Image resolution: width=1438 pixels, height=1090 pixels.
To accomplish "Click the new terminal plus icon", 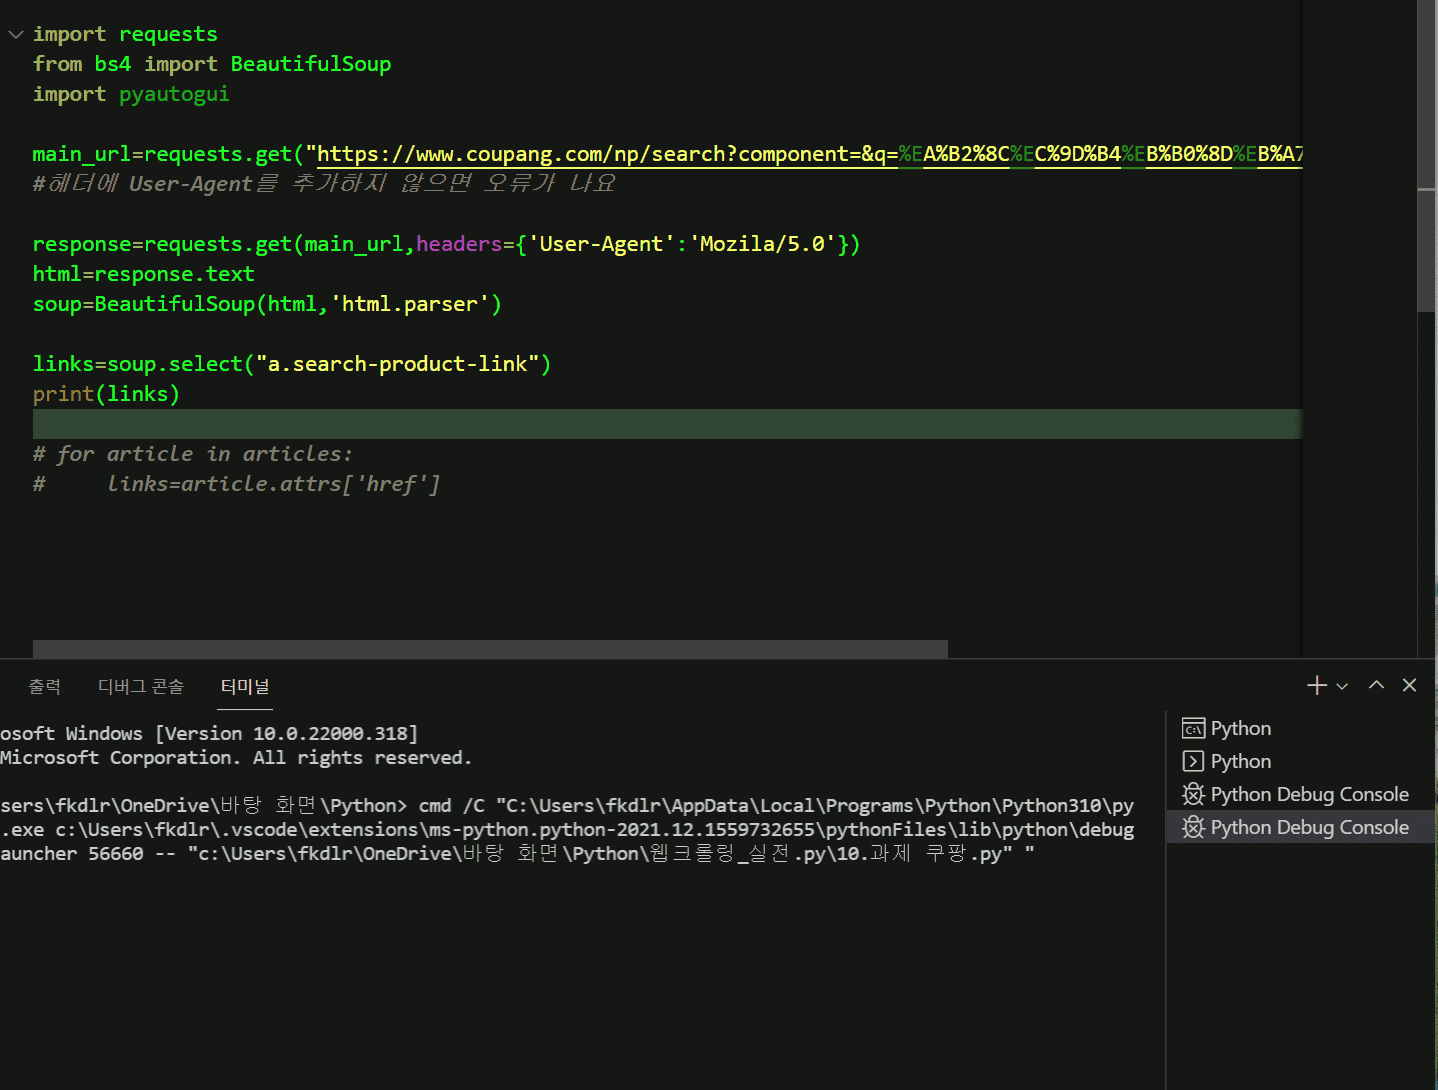I will click(1316, 685).
